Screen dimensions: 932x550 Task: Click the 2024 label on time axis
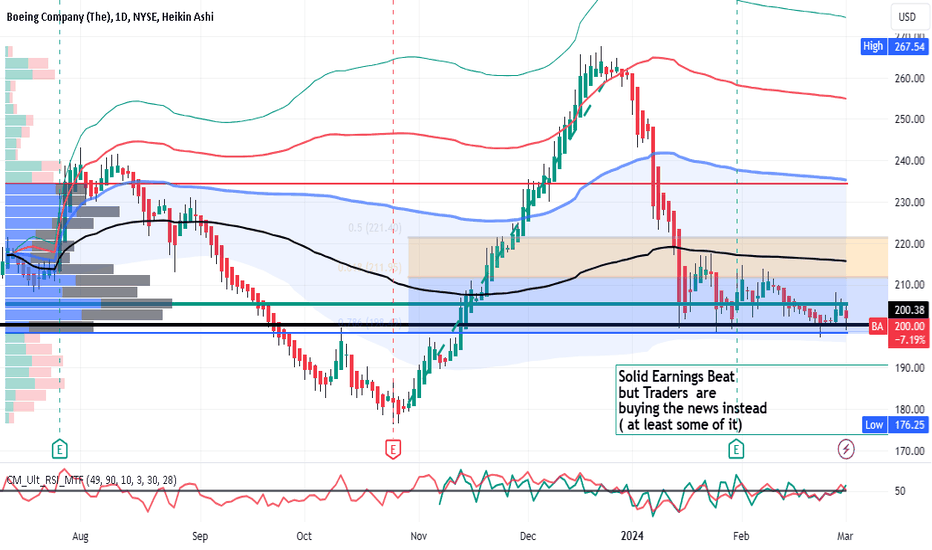tap(632, 536)
